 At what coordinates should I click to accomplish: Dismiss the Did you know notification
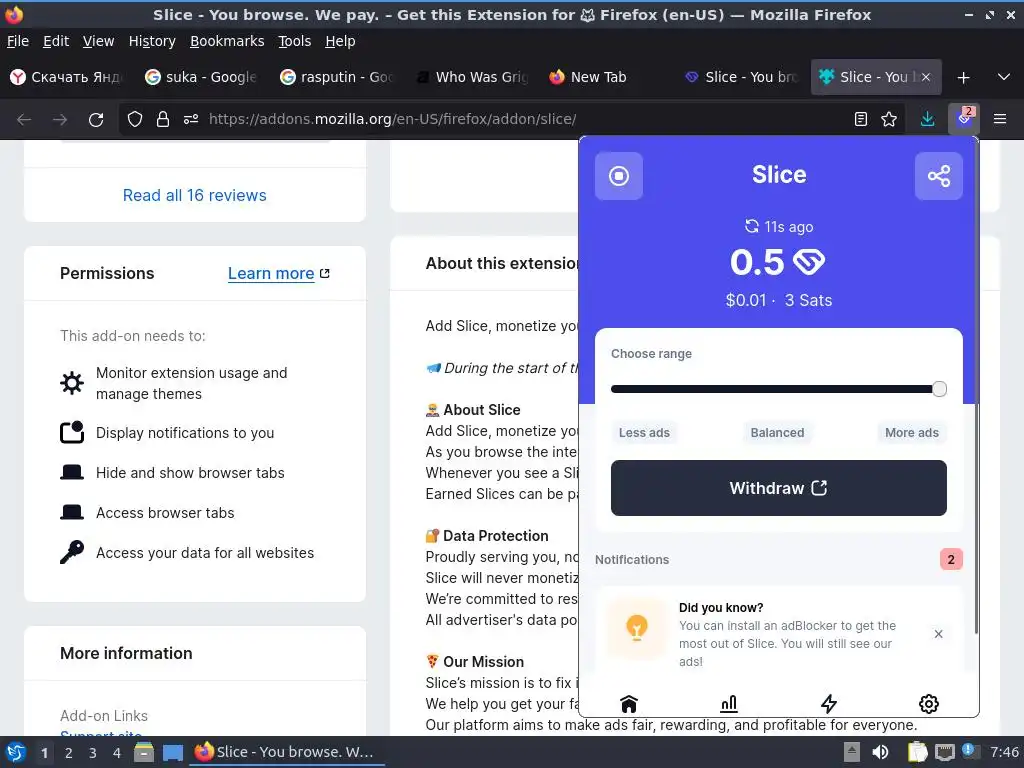click(x=938, y=634)
